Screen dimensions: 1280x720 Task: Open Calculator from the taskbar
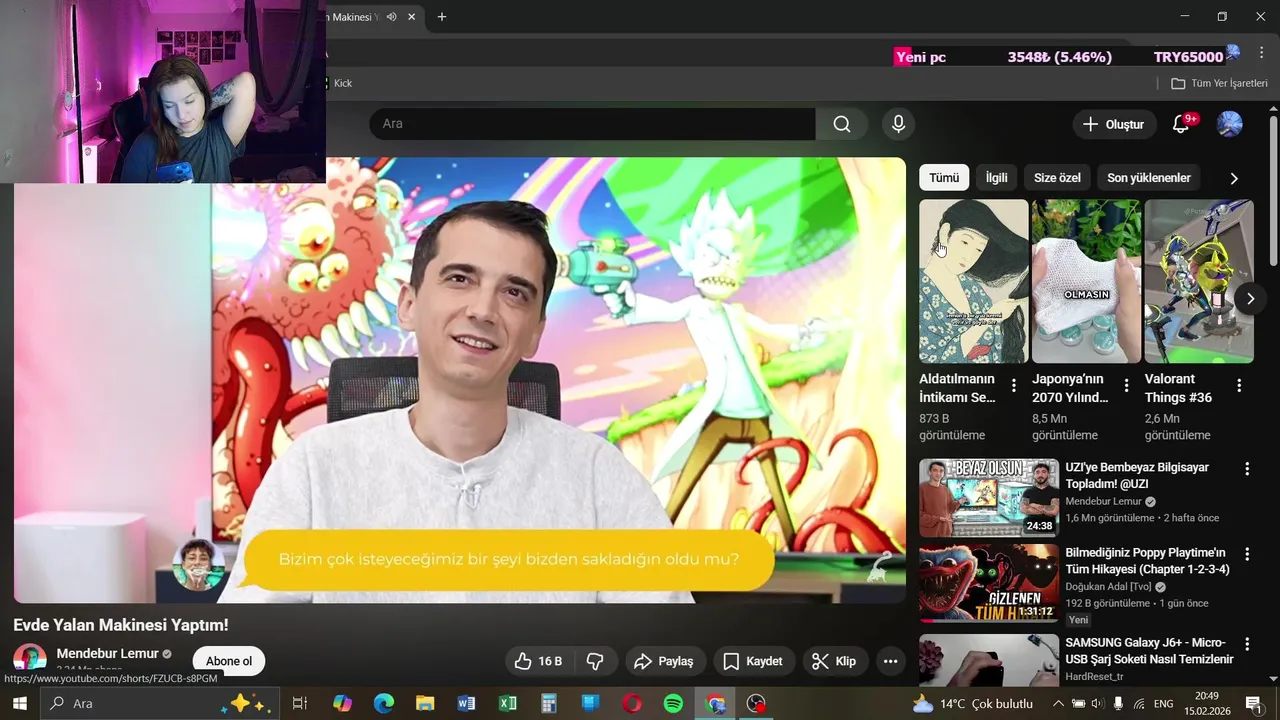pos(549,703)
